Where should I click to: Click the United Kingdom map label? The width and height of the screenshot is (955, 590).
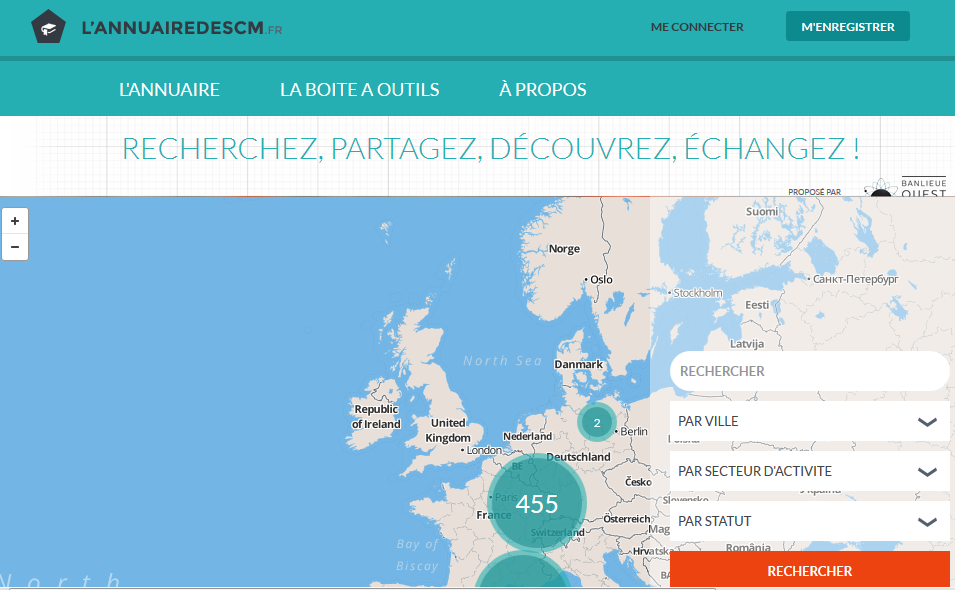coord(448,430)
